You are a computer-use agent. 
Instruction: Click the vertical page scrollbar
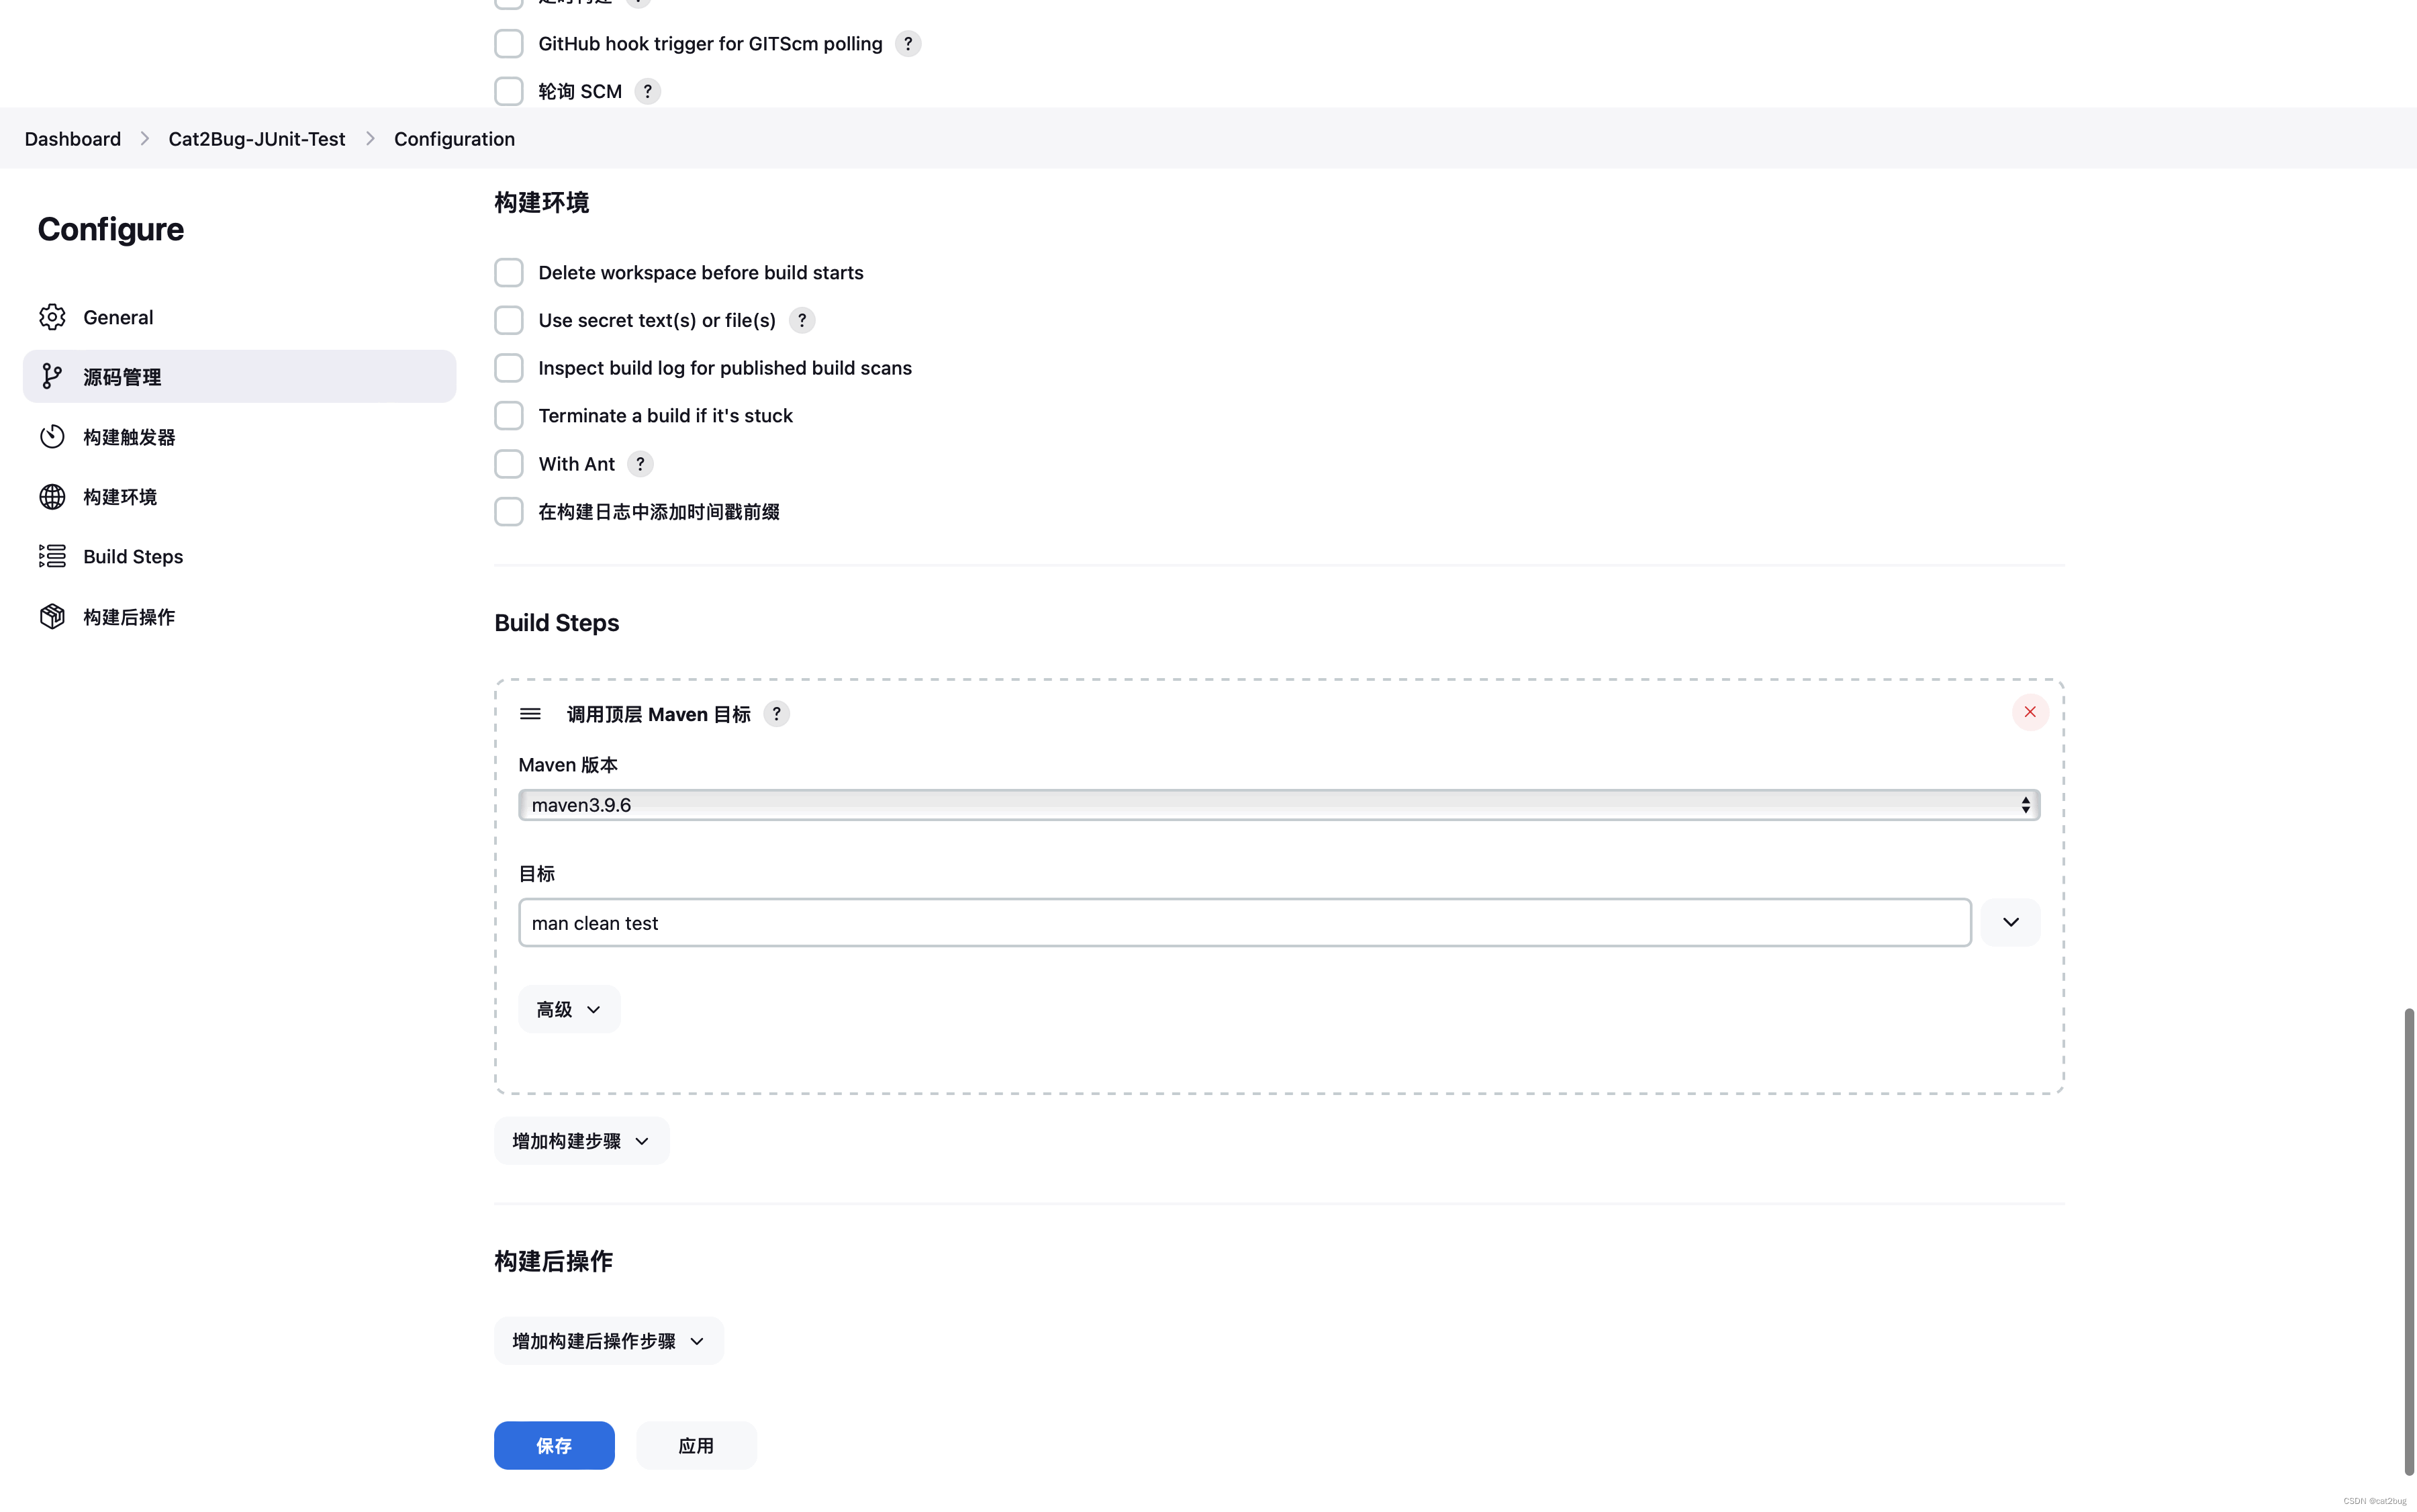point(2409,1242)
